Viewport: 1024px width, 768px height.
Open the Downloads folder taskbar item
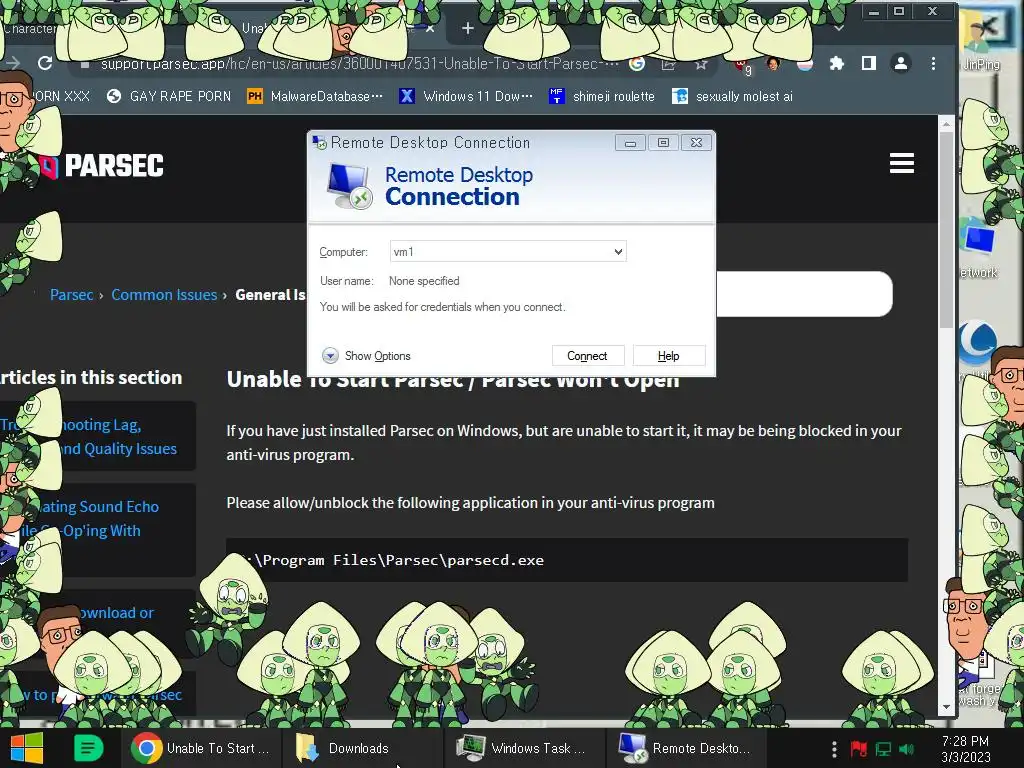362,748
